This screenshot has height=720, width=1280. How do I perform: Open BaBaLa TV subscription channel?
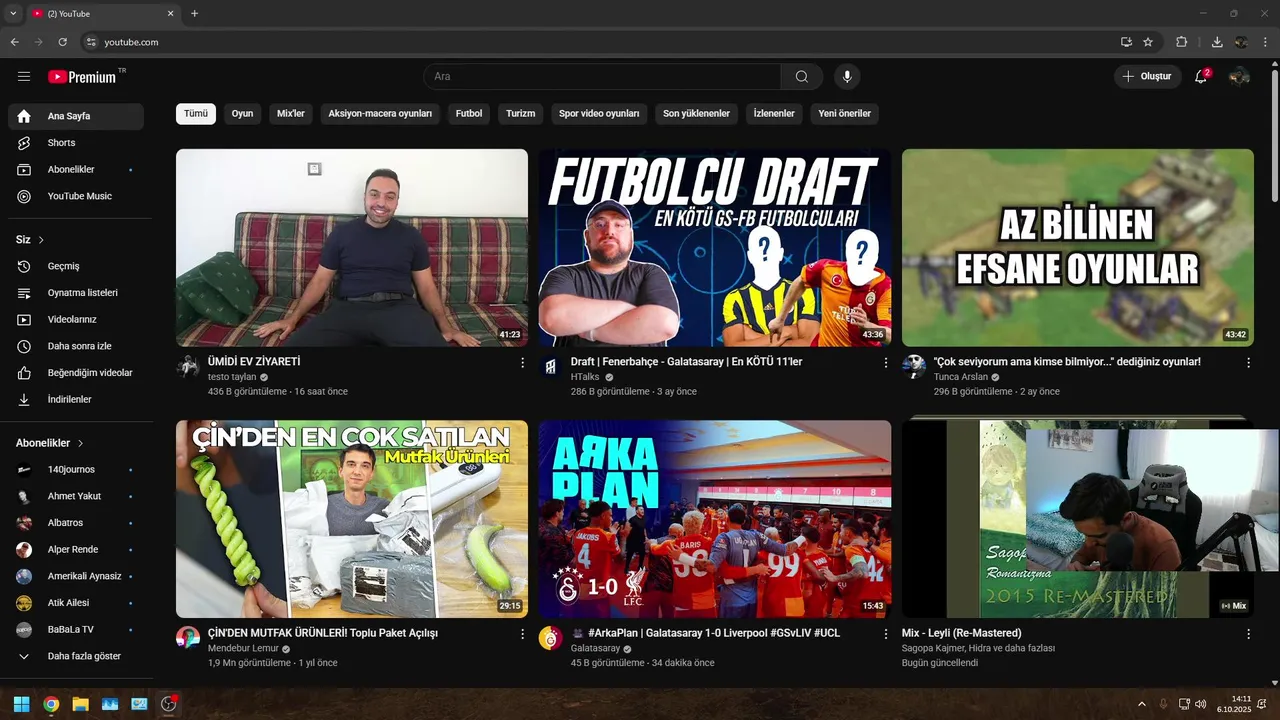(x=76, y=630)
